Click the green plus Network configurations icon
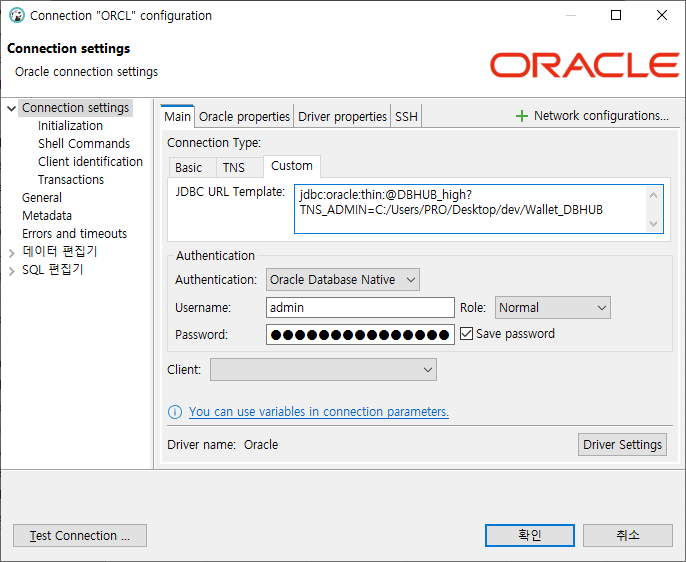686x562 pixels. 522,116
